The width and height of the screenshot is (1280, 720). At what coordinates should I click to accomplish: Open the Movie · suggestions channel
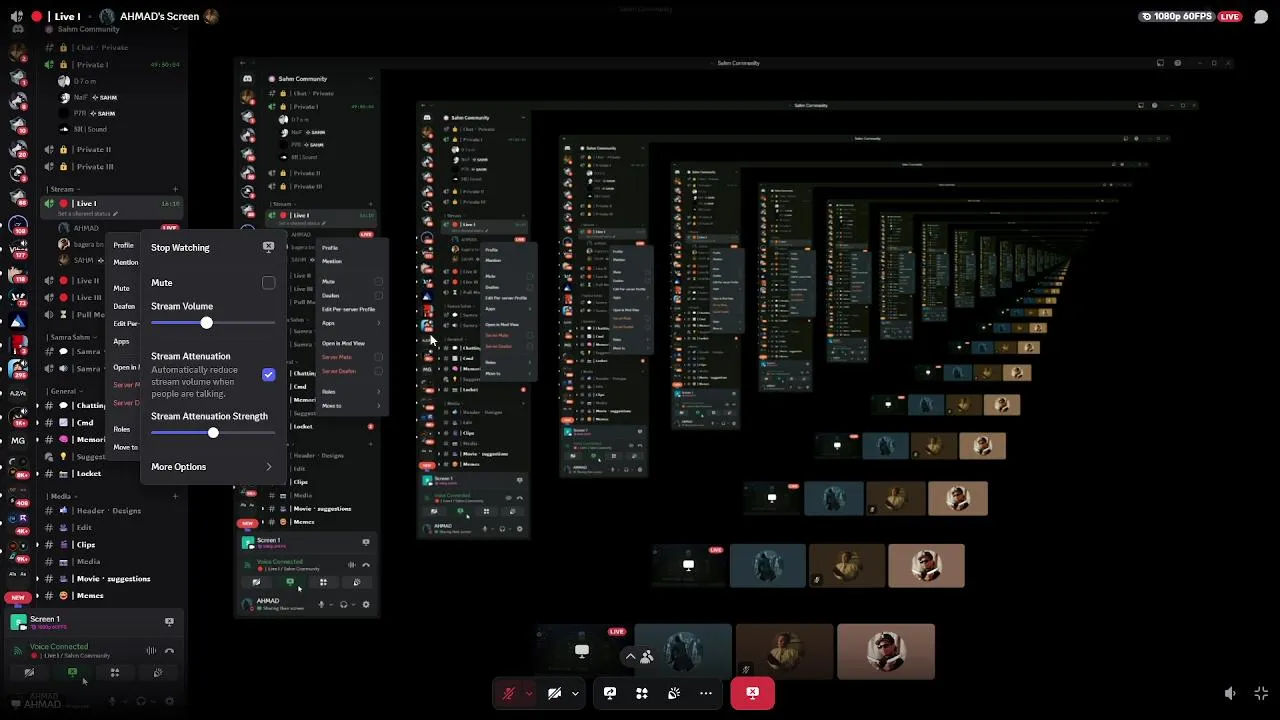(113, 579)
